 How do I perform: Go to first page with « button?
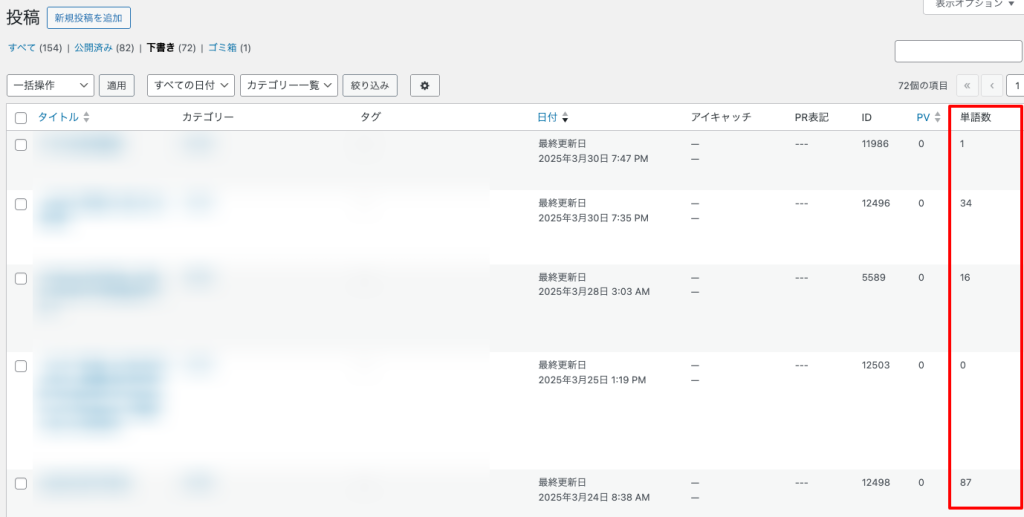pyautogui.click(x=967, y=86)
